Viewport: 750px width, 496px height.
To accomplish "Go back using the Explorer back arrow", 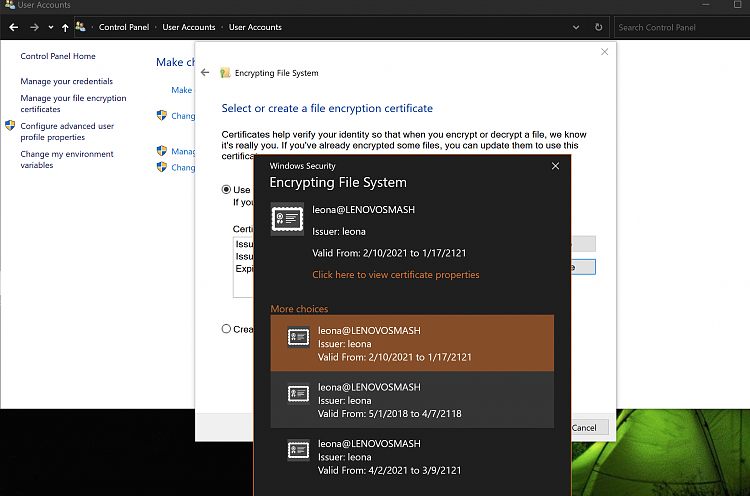I will (x=14, y=27).
